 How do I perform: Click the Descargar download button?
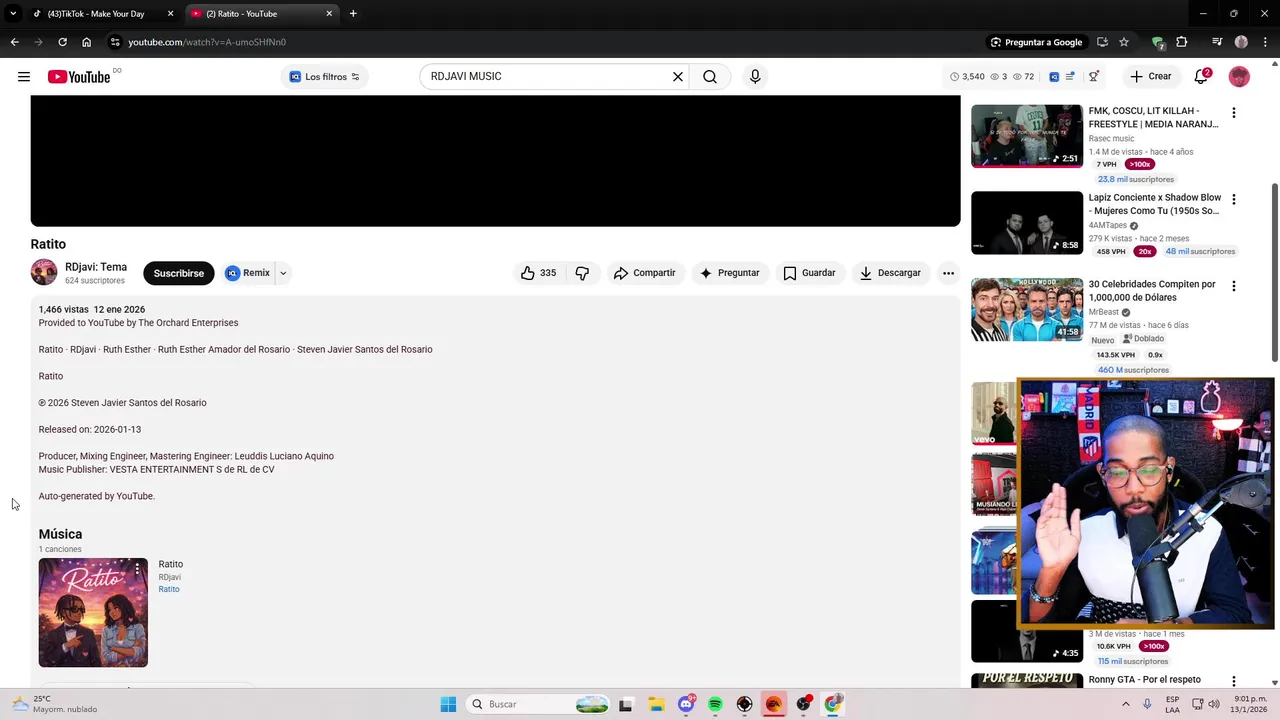pyautogui.click(x=890, y=273)
